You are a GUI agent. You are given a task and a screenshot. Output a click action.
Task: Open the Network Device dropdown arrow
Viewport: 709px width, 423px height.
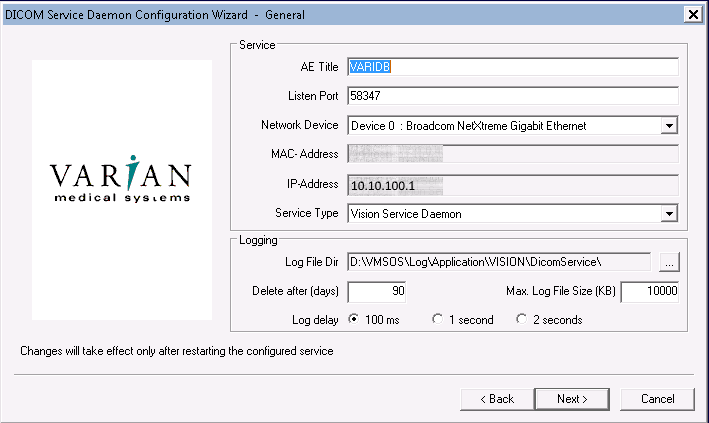(669, 126)
